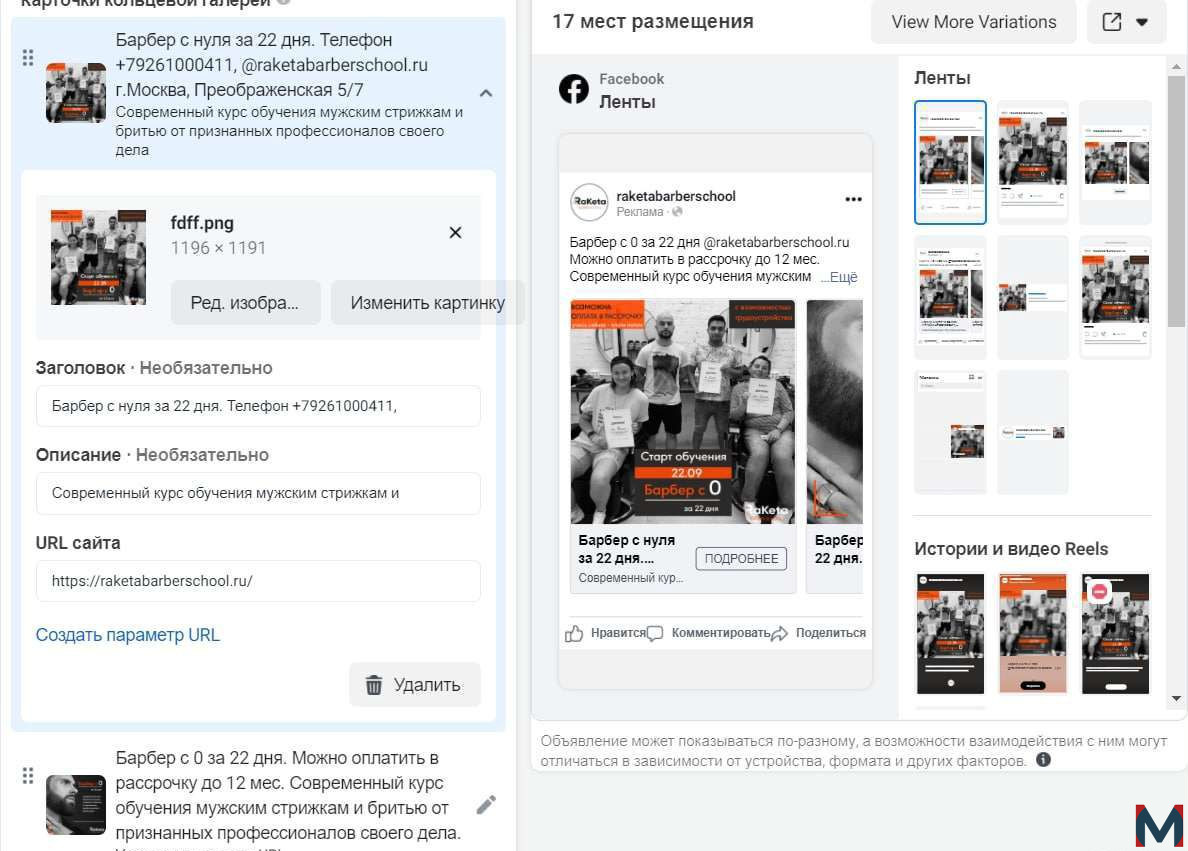Remove fdff.png image with the X icon
This screenshot has width=1188, height=851.
(x=455, y=233)
